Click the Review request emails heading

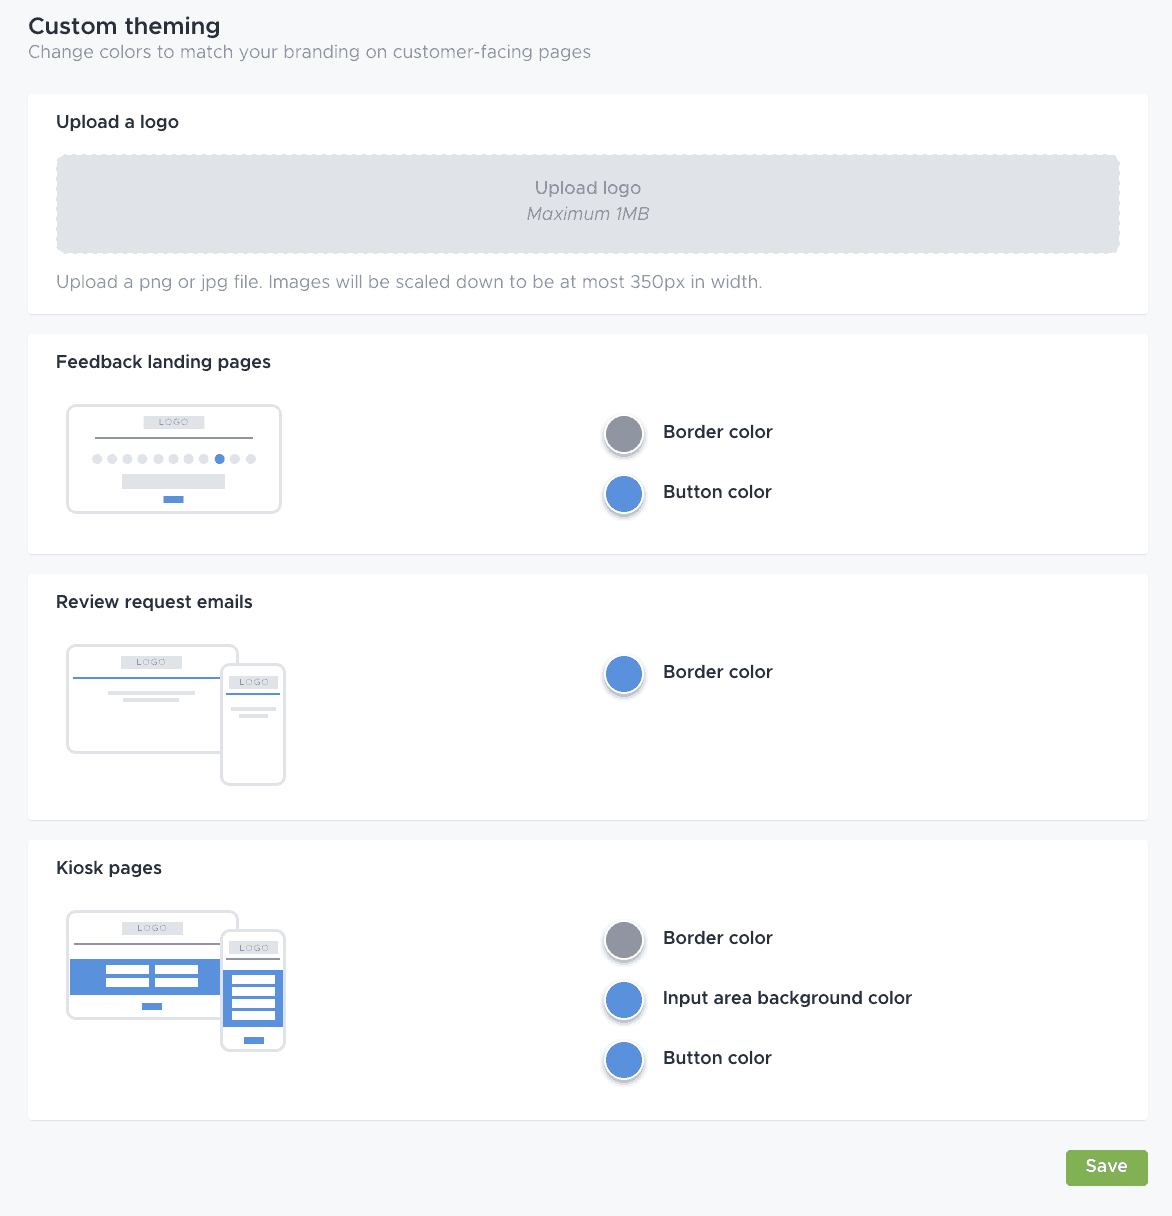point(154,601)
